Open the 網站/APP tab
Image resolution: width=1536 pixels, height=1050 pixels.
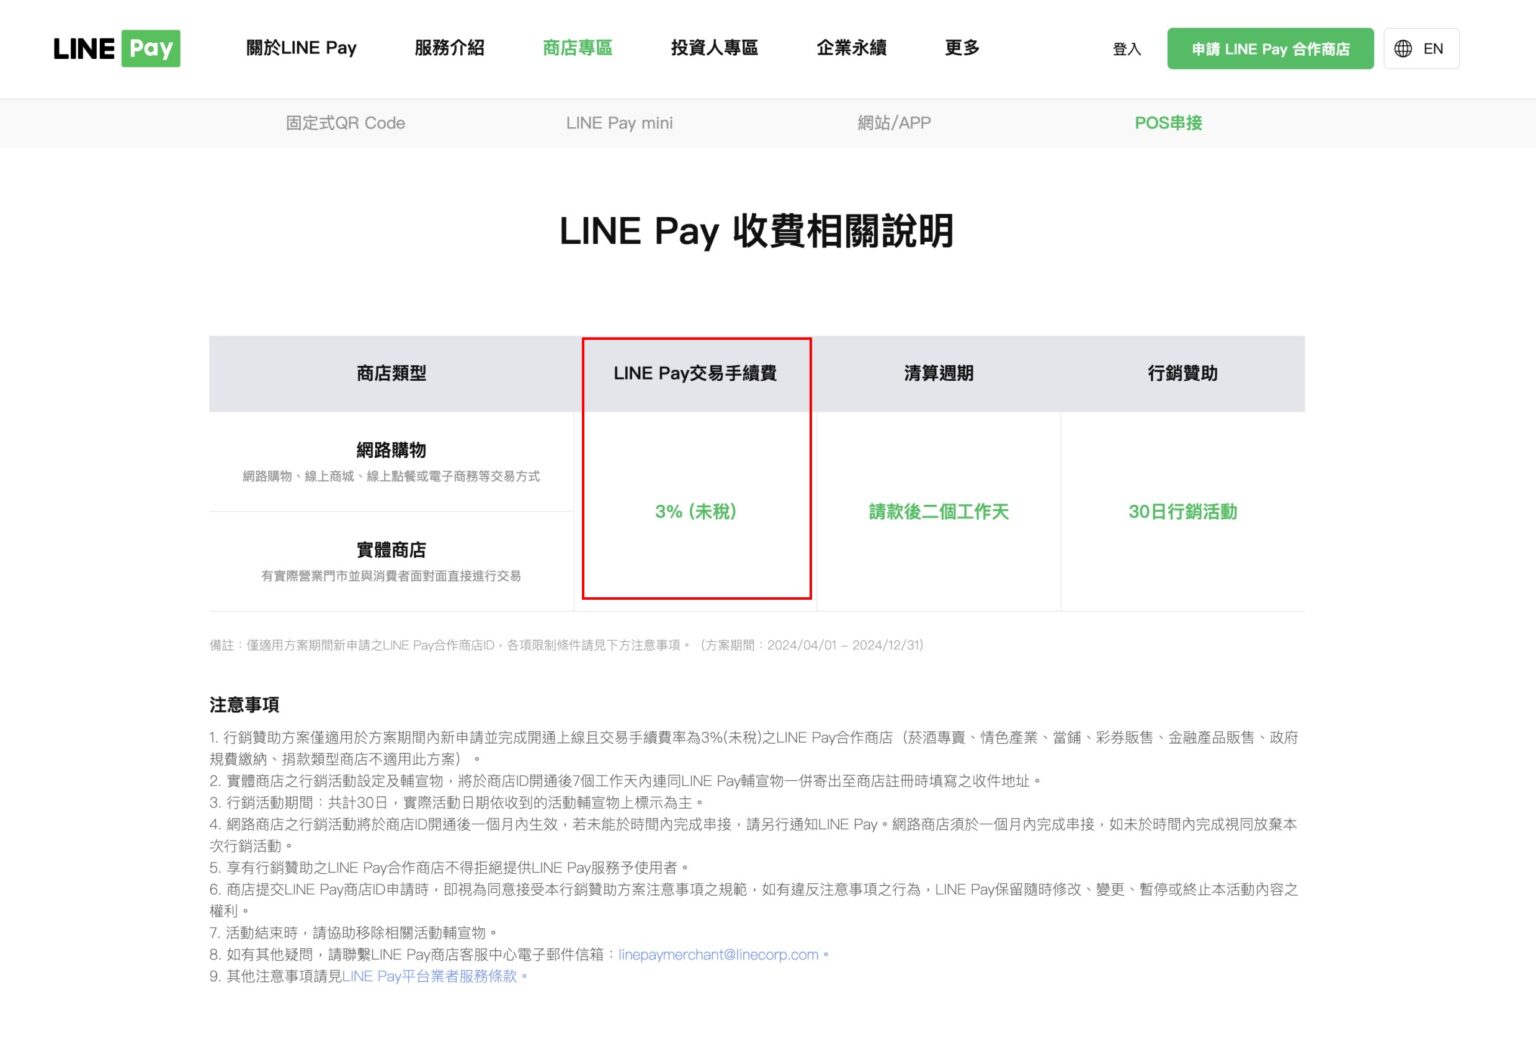[x=895, y=123]
